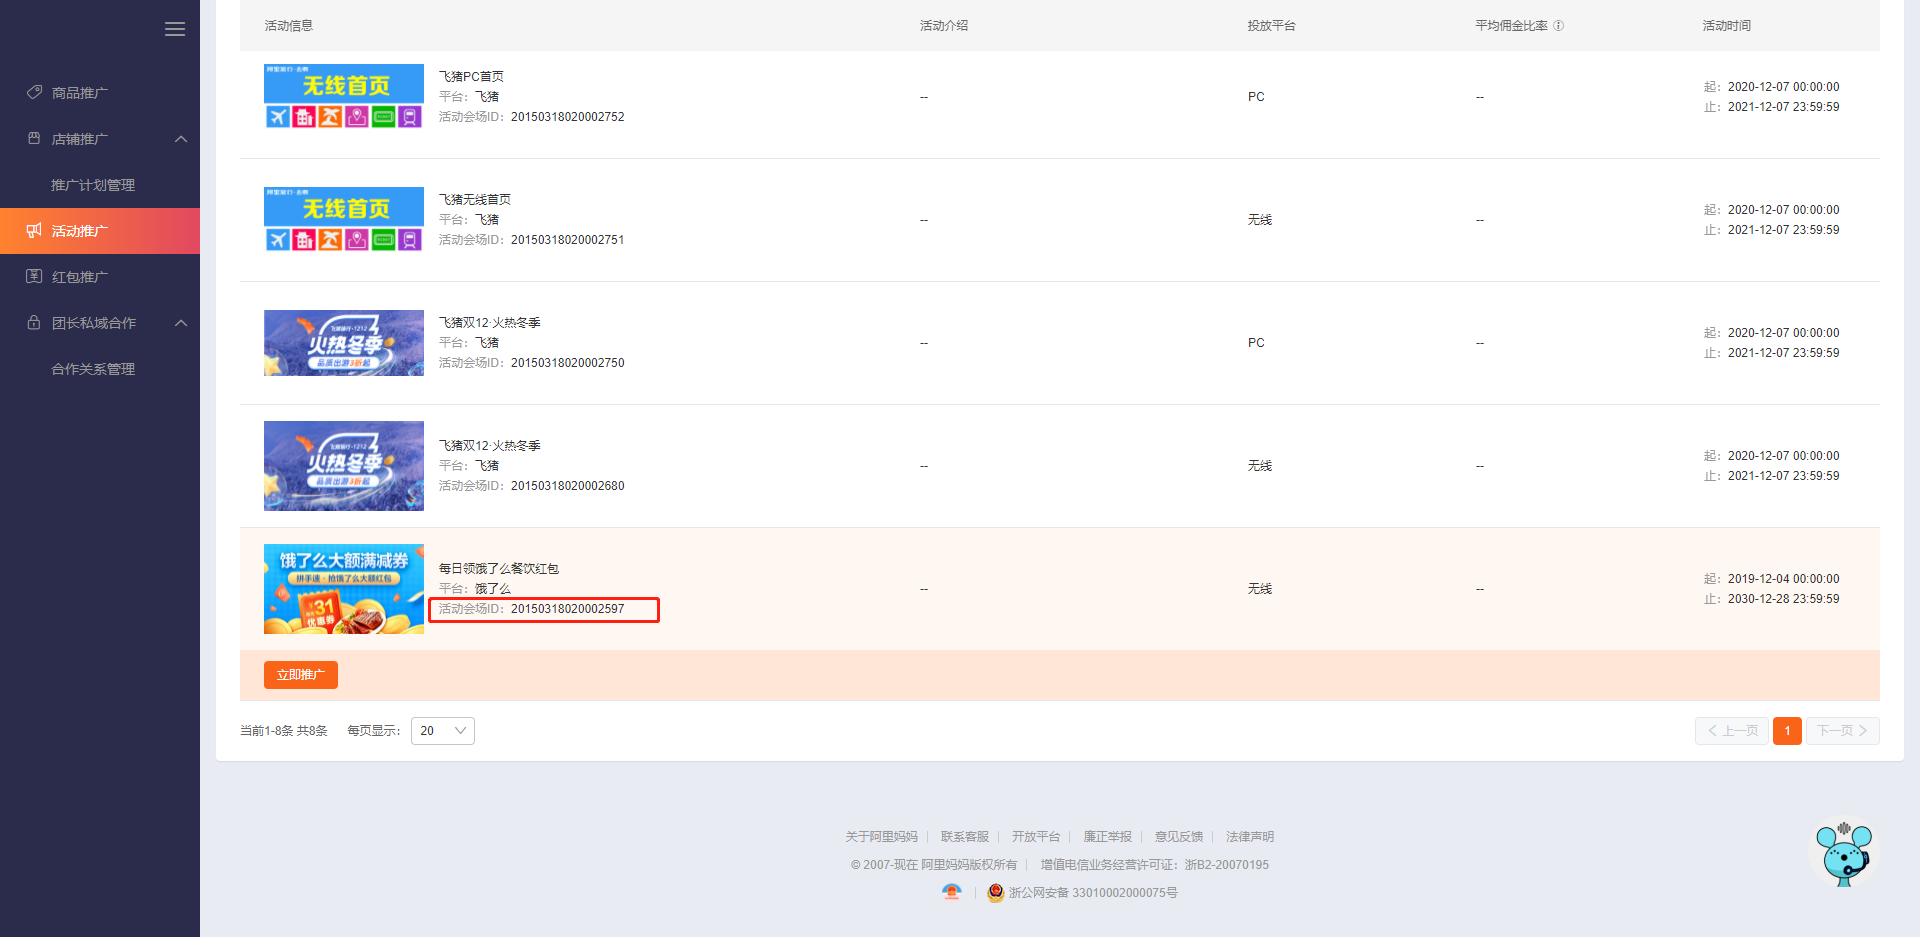
Task: Click activity ID 2015031802000​2597
Action: 567,609
